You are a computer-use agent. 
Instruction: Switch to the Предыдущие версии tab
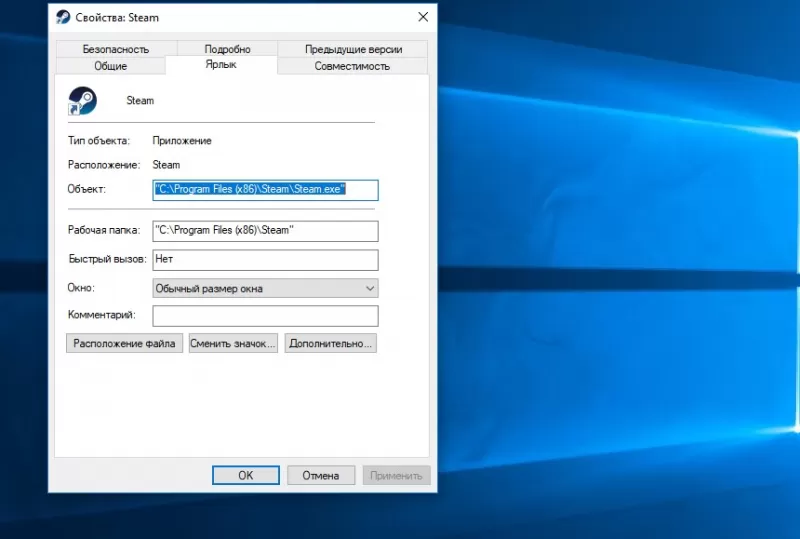353,49
